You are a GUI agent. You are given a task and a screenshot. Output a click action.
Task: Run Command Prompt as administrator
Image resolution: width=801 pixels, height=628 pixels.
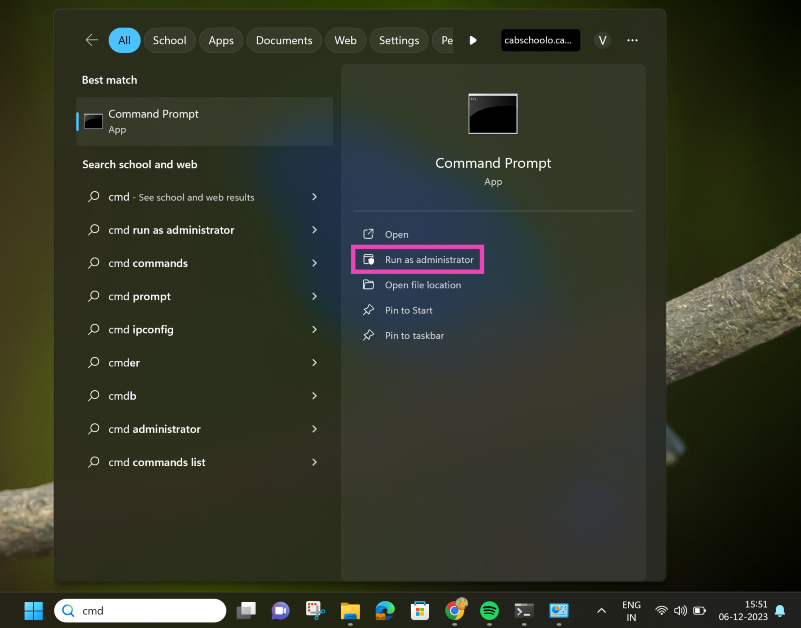pos(429,259)
